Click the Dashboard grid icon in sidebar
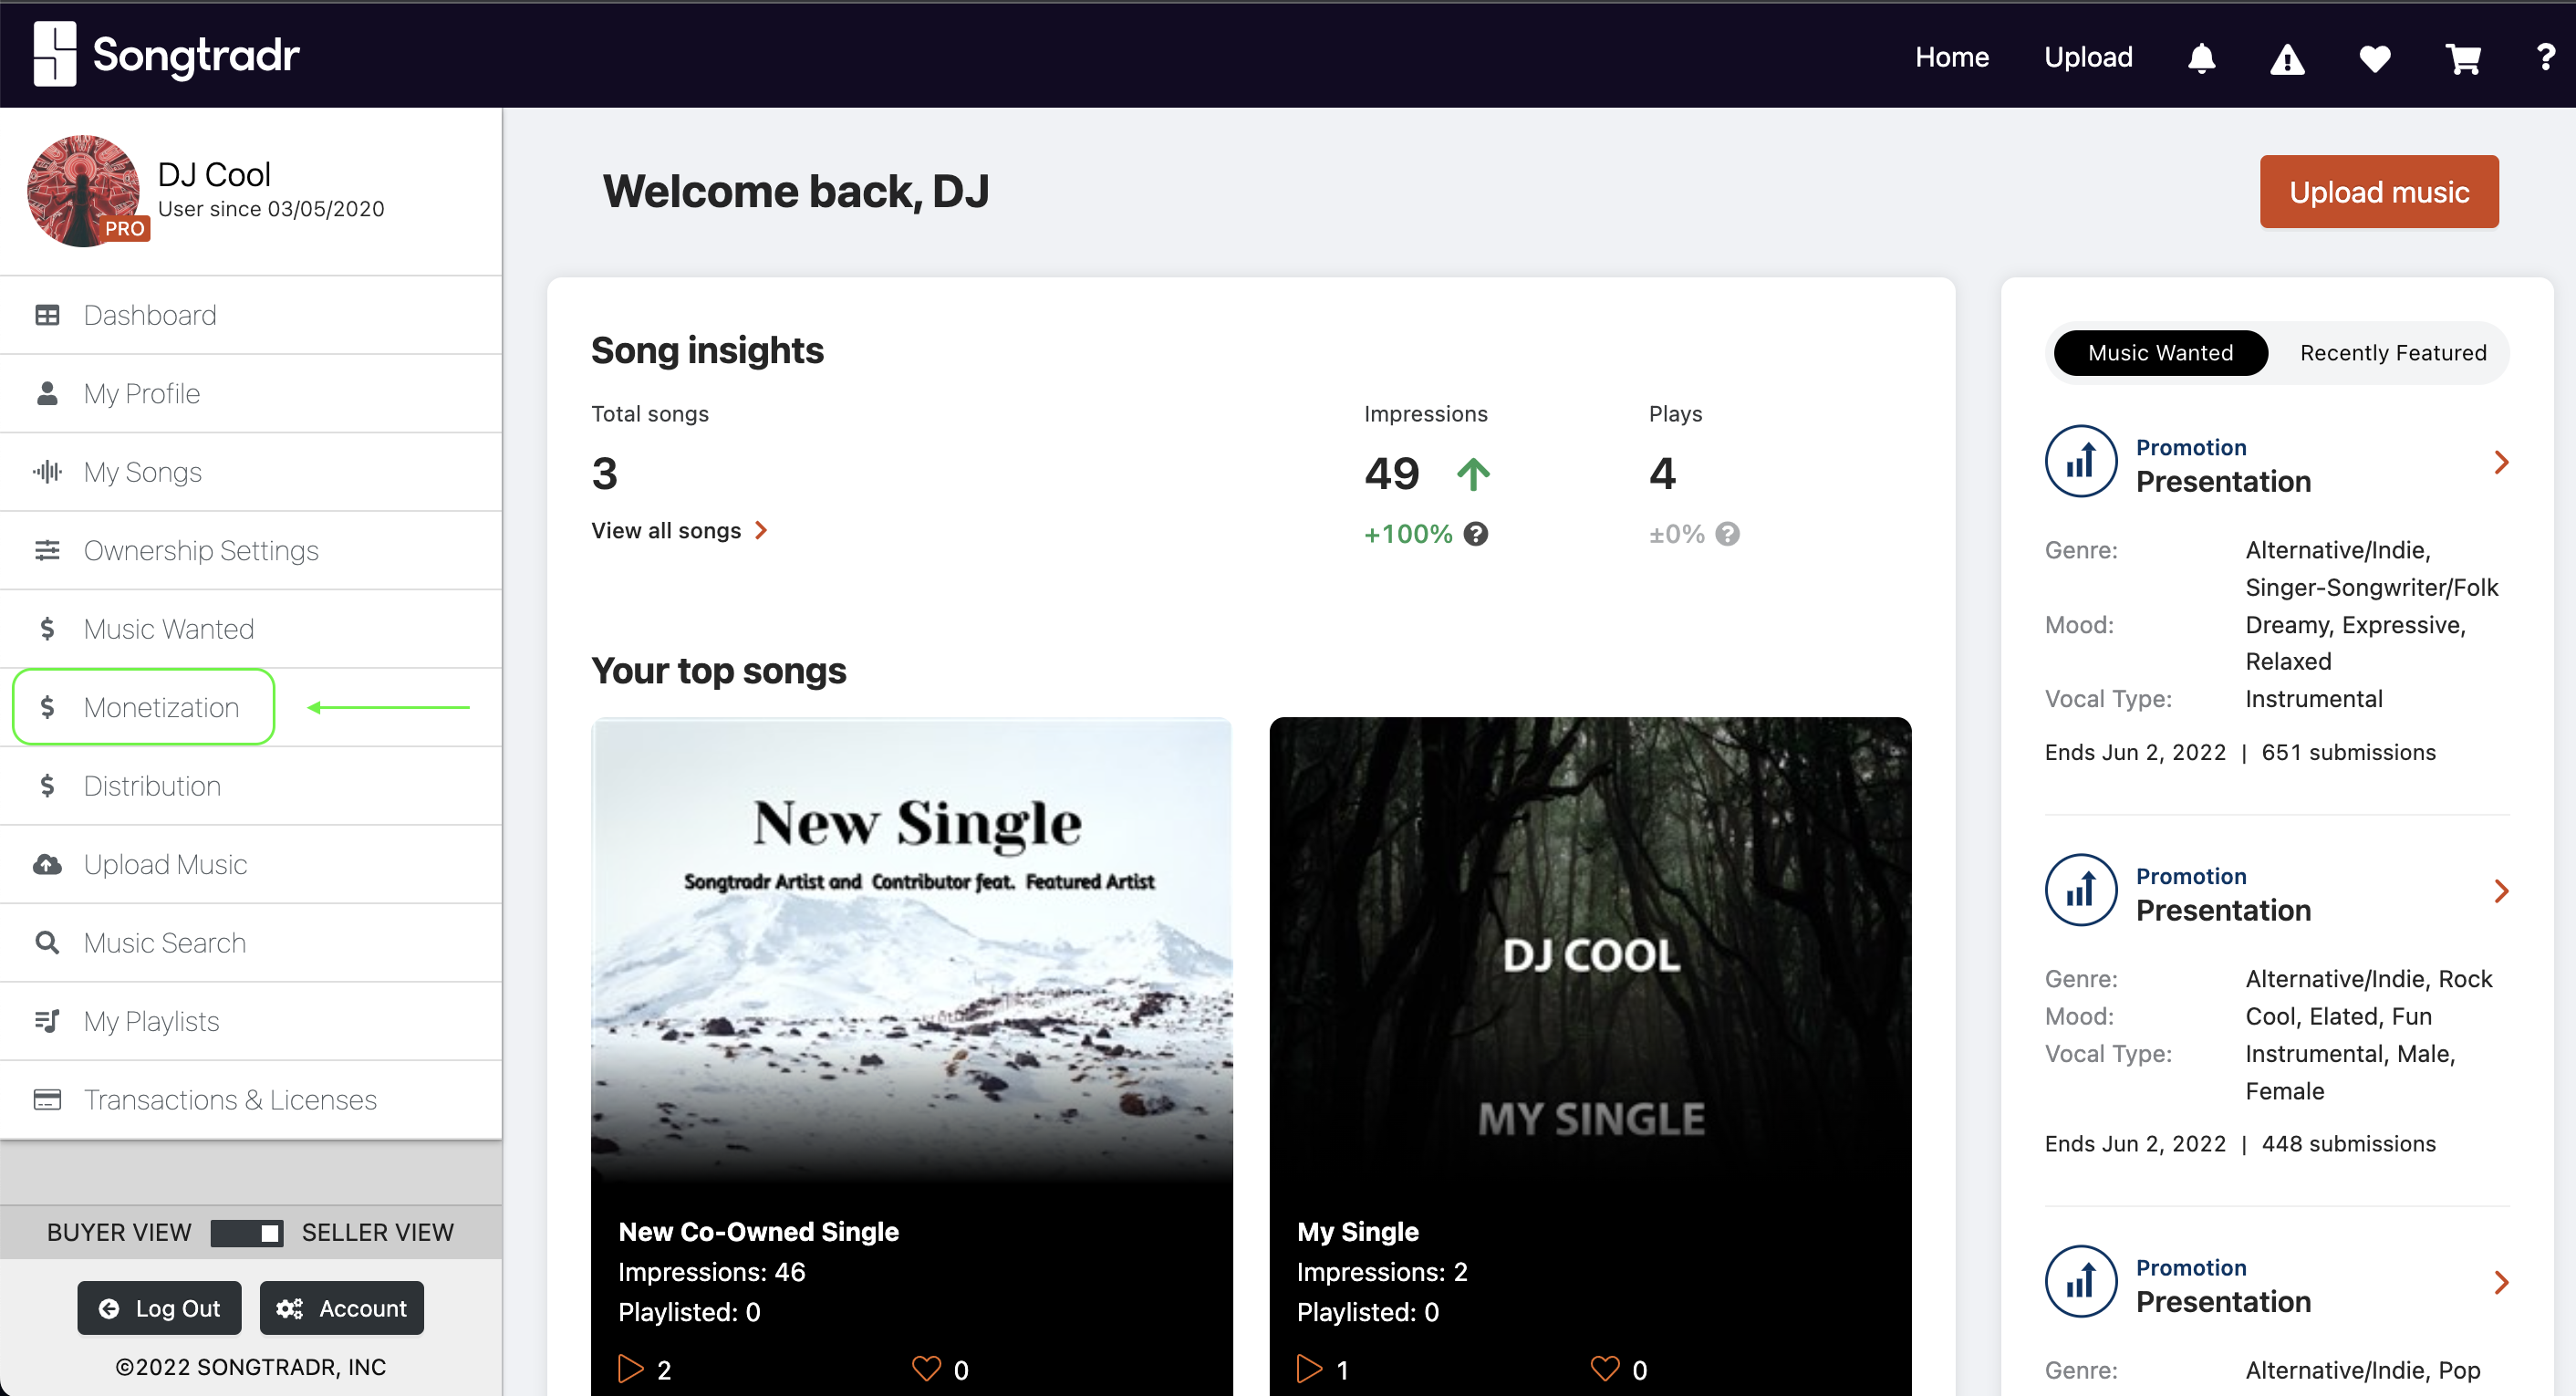Image resolution: width=2576 pixels, height=1396 pixels. (x=47, y=315)
